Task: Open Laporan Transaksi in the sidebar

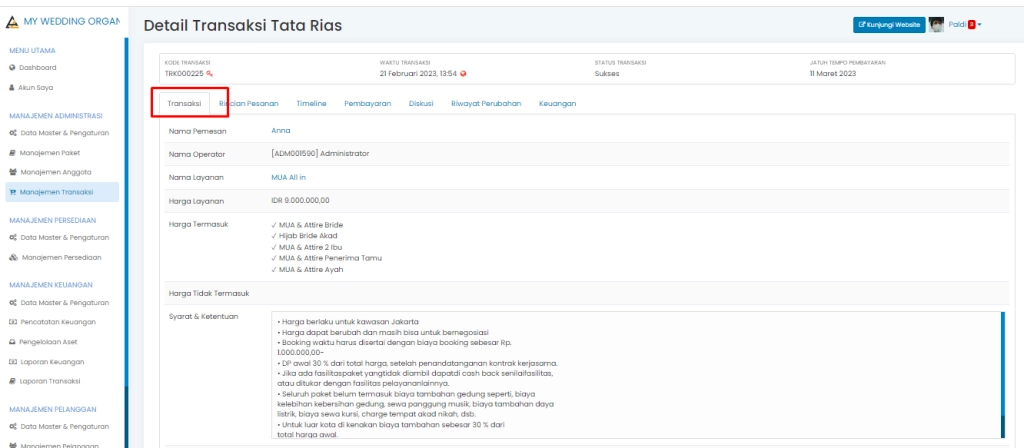Action: [58, 382]
